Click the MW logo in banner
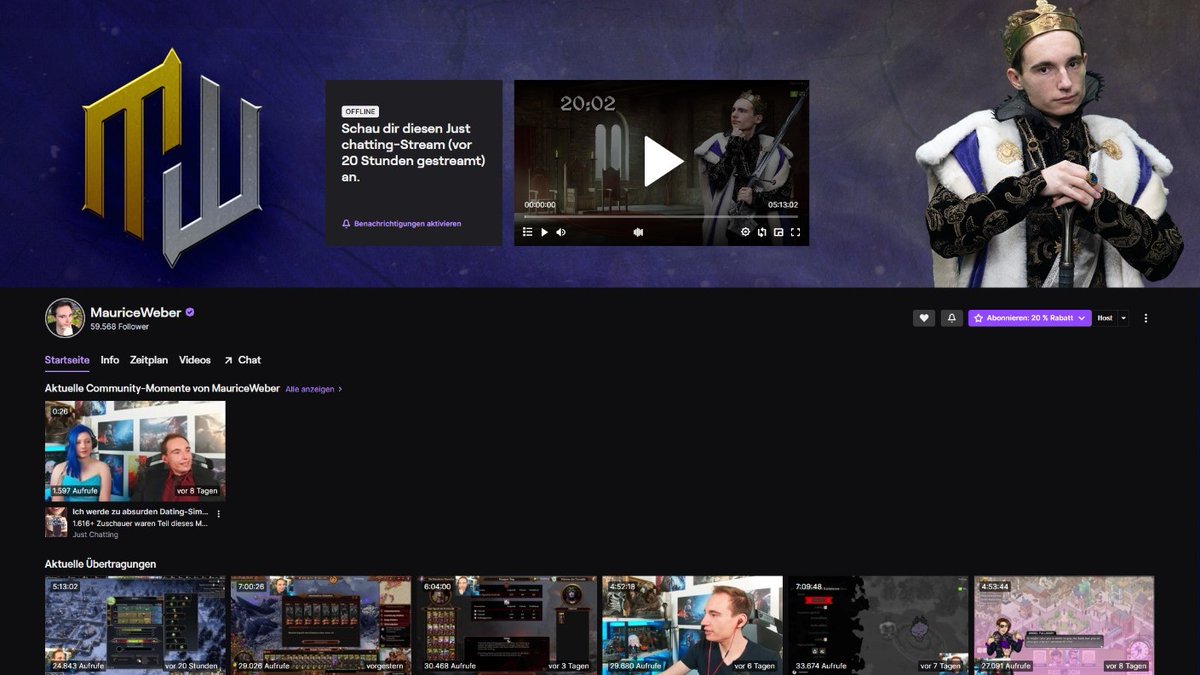Screen dimensions: 1200x675 point(172,158)
